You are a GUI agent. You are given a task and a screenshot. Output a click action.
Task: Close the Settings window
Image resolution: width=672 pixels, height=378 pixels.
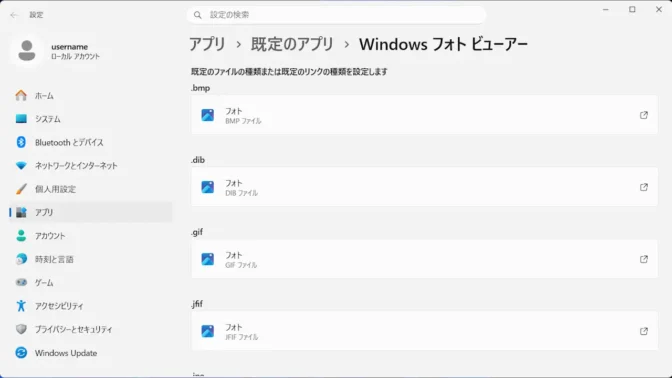(659, 9)
